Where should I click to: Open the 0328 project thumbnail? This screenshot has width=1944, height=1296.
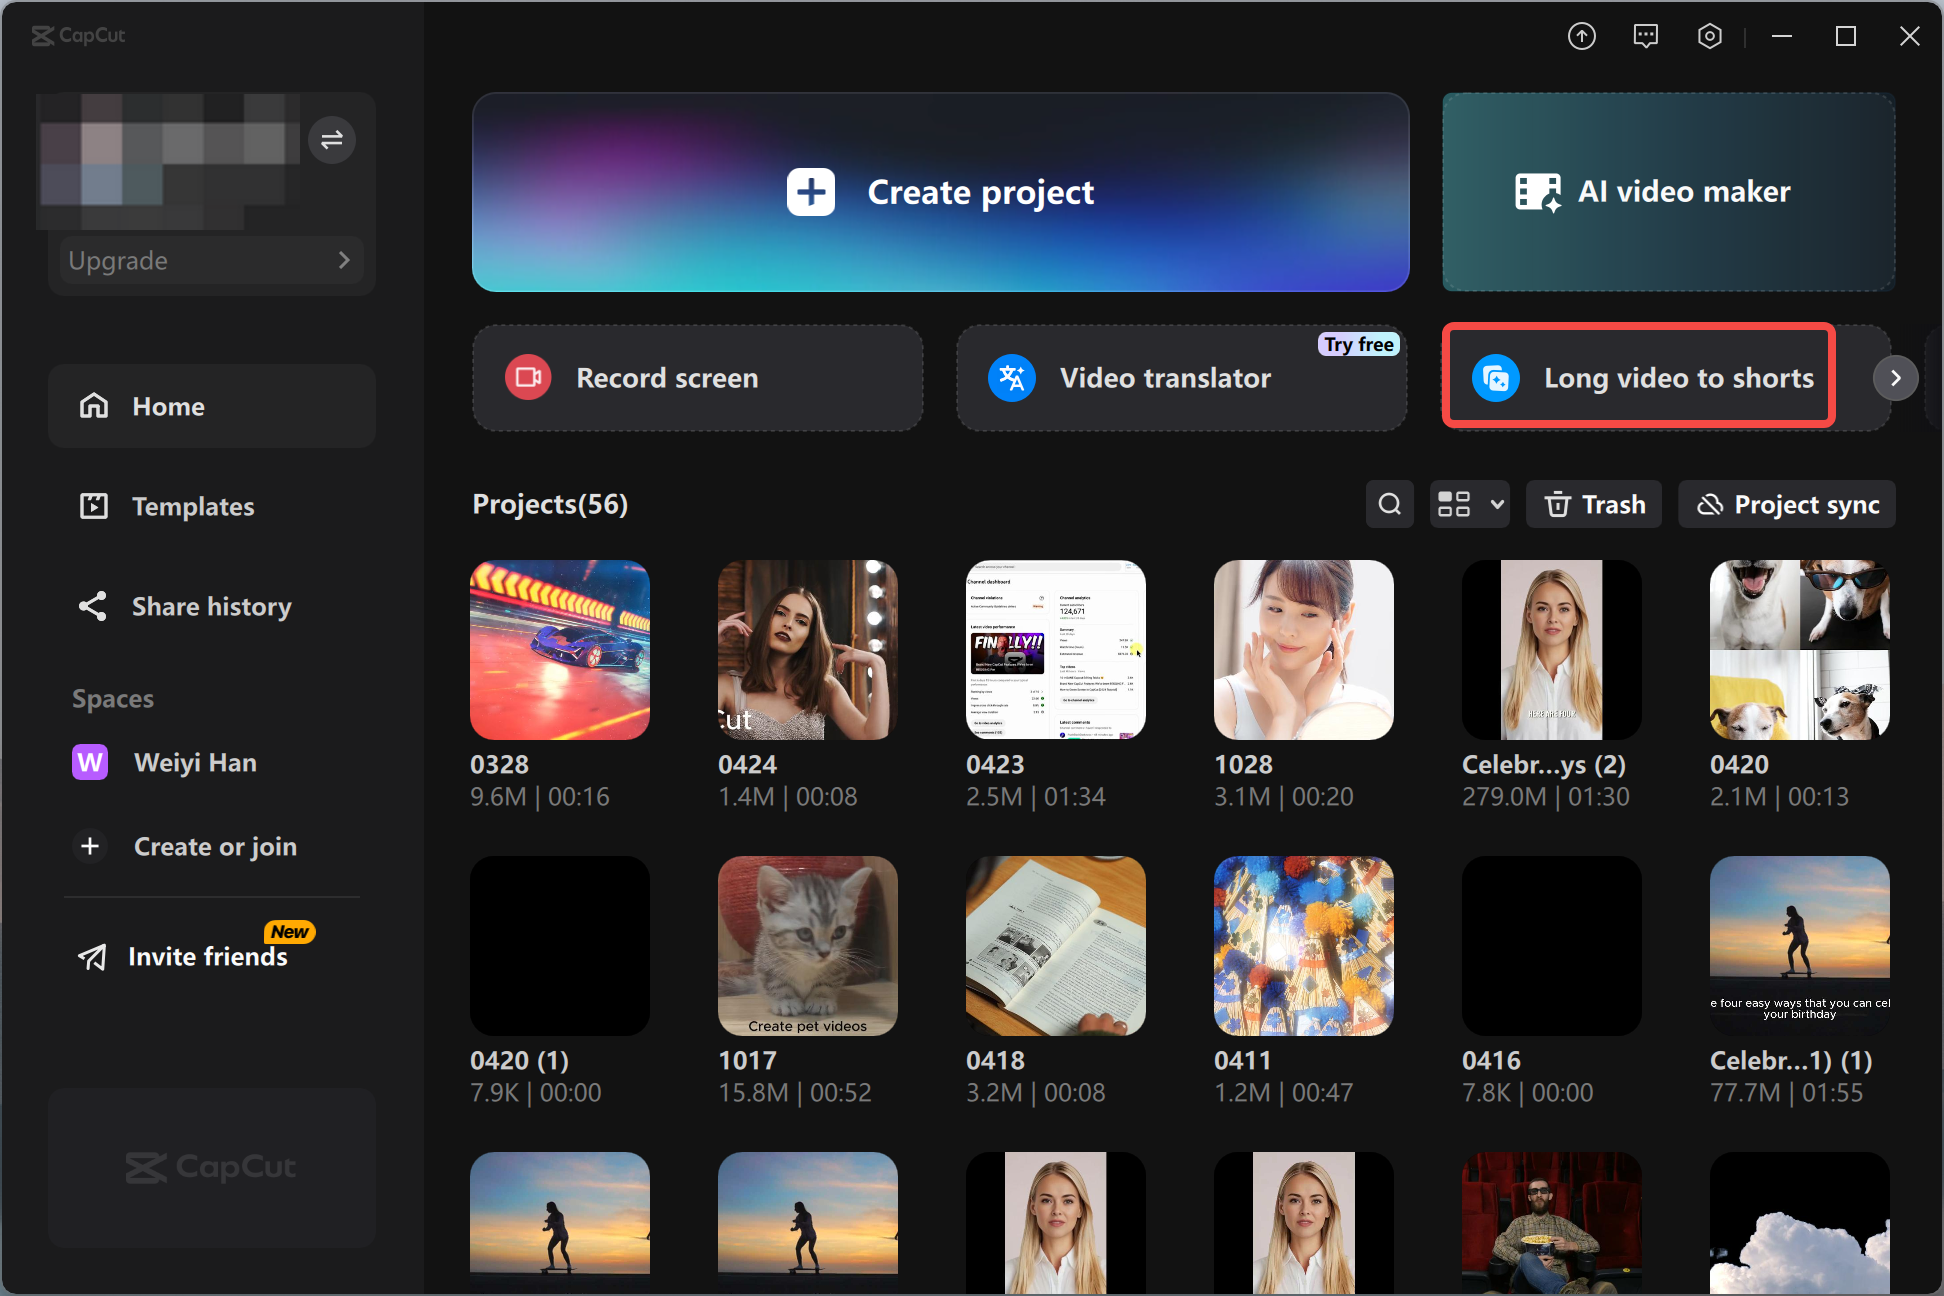[x=559, y=649]
